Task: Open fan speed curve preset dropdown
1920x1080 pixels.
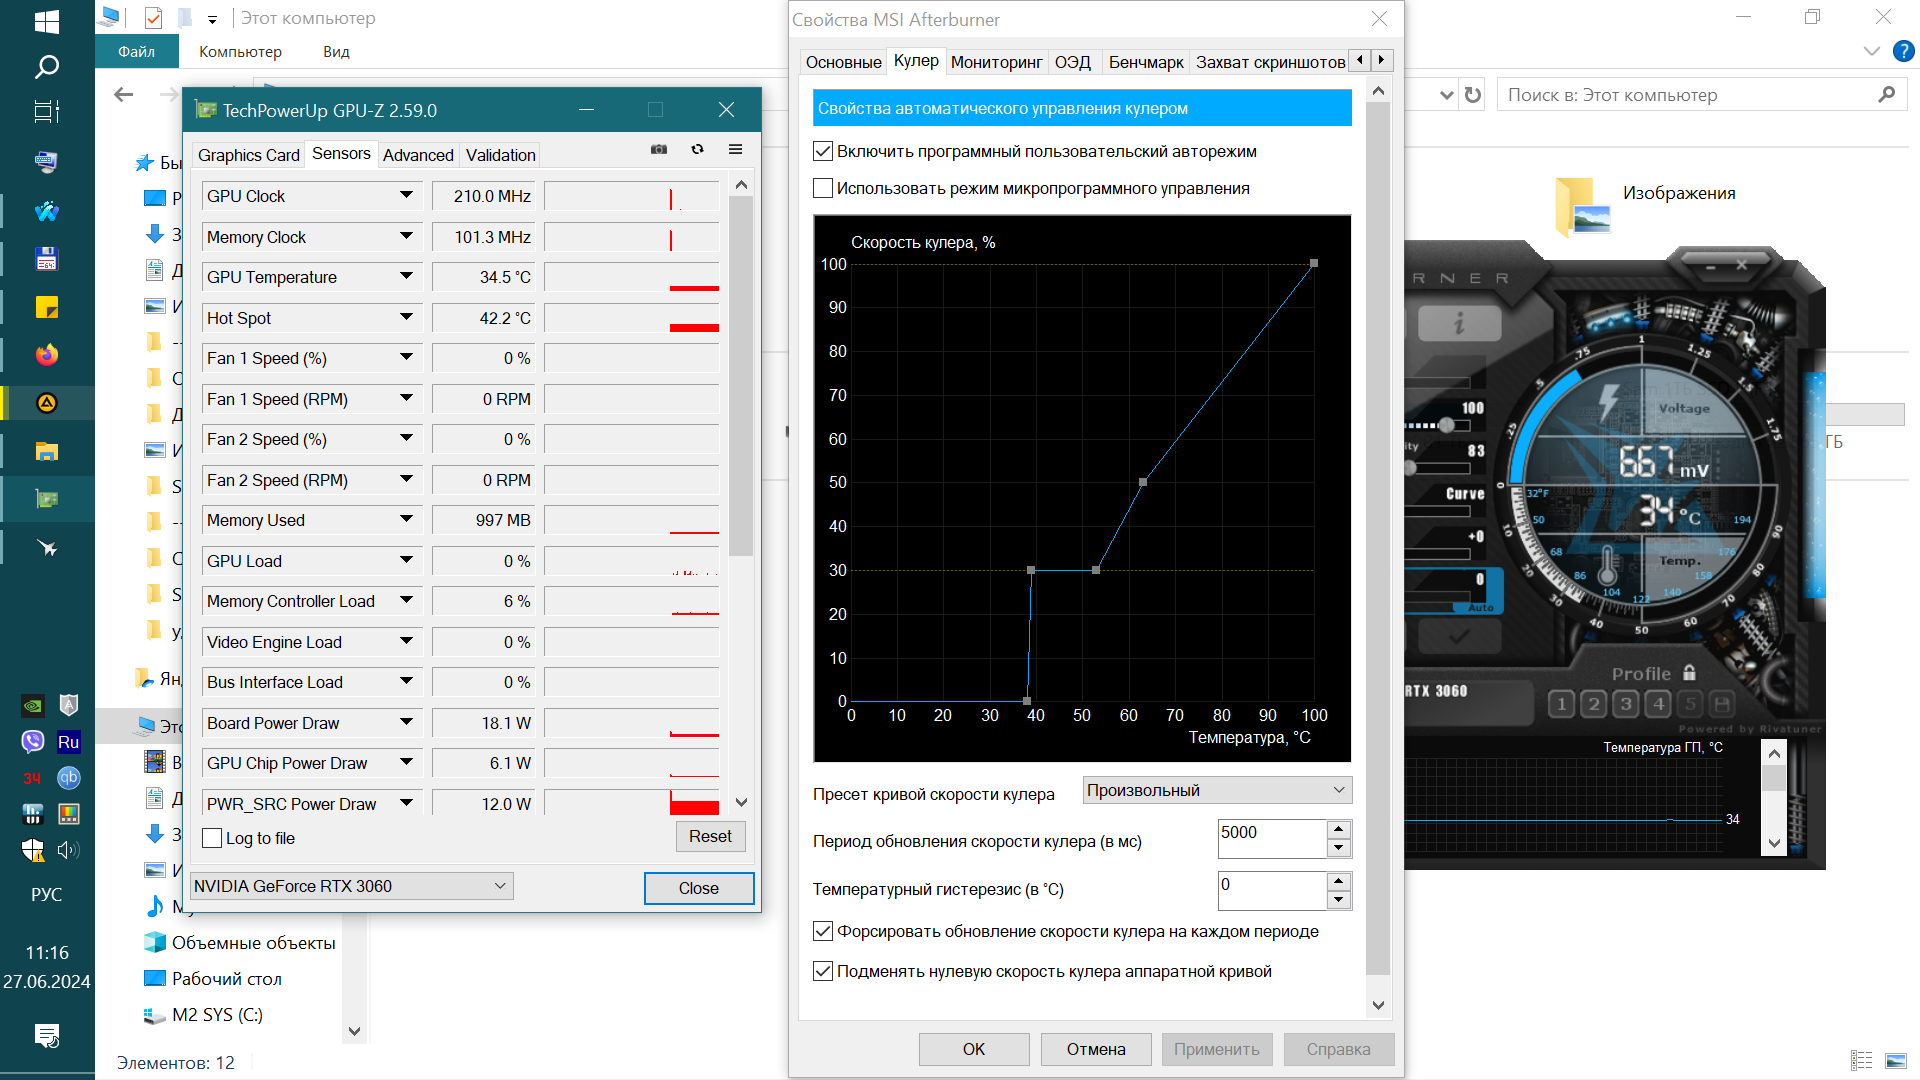Action: coord(1217,790)
